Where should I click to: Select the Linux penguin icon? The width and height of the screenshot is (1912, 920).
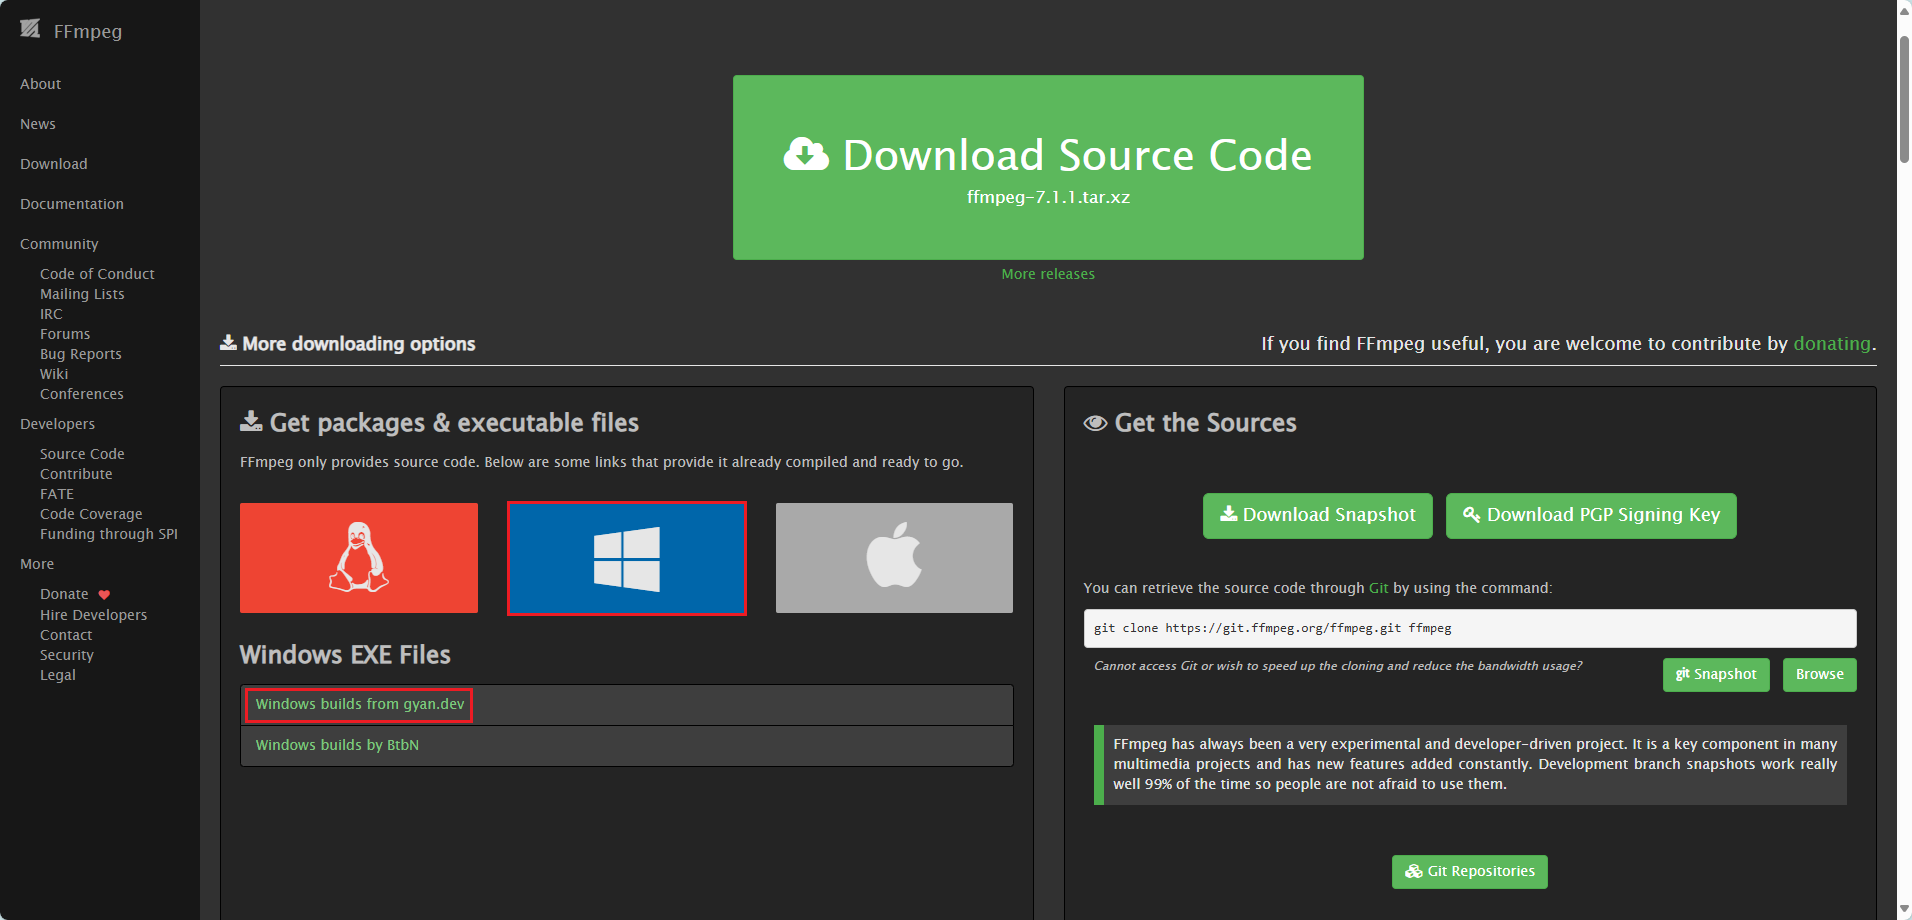[x=358, y=558]
